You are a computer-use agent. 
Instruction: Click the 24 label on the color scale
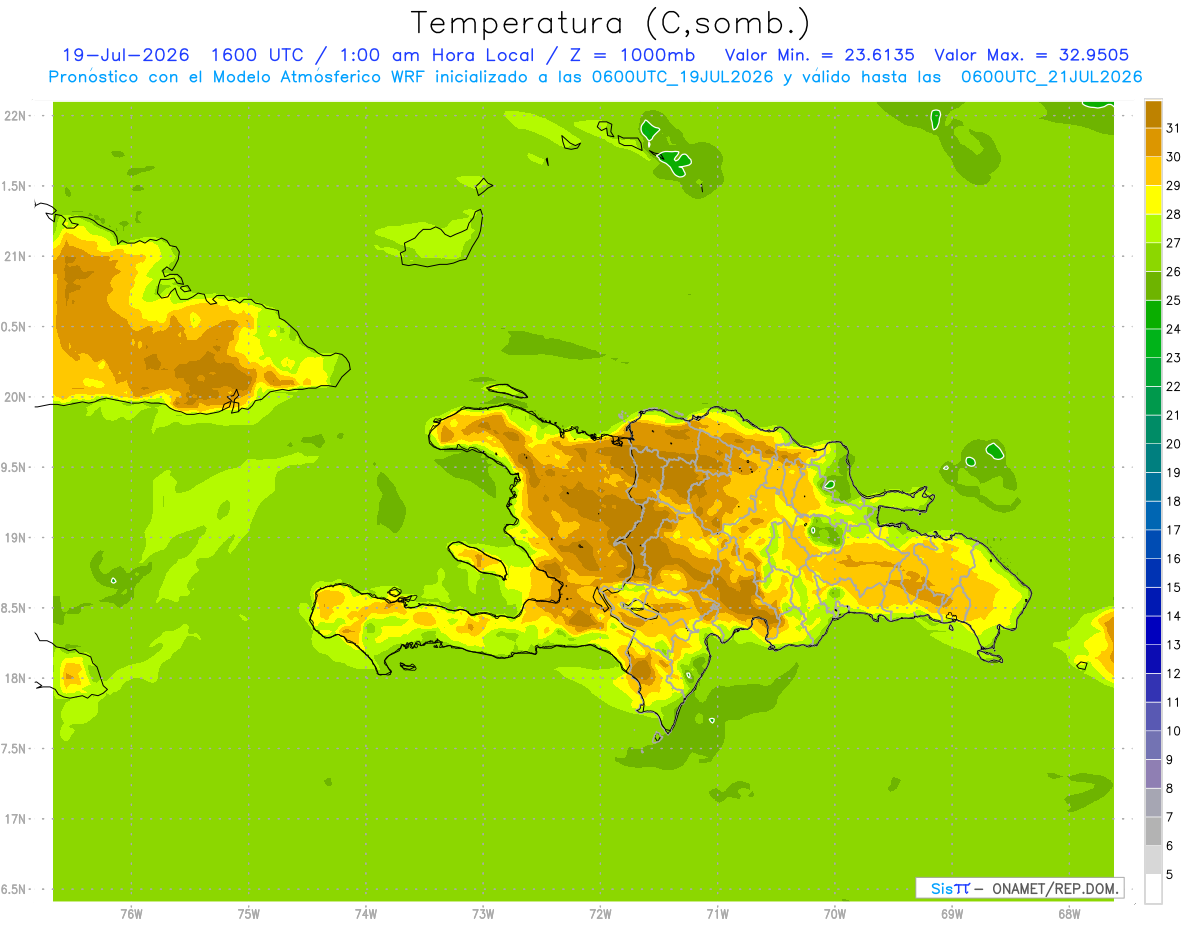(1173, 329)
